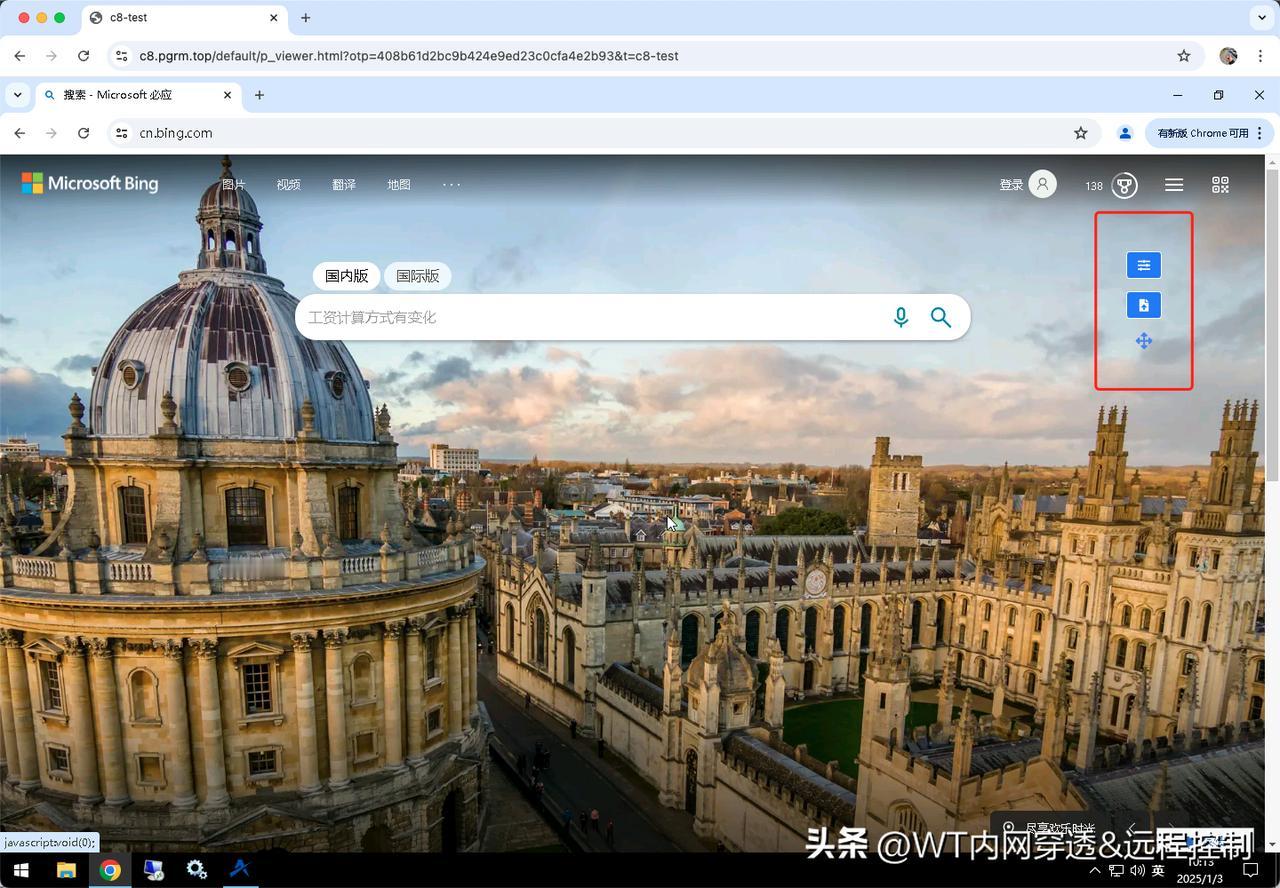The height and width of the screenshot is (888, 1280).
Task: Switch the 英 input method indicator
Action: [x=1158, y=871]
